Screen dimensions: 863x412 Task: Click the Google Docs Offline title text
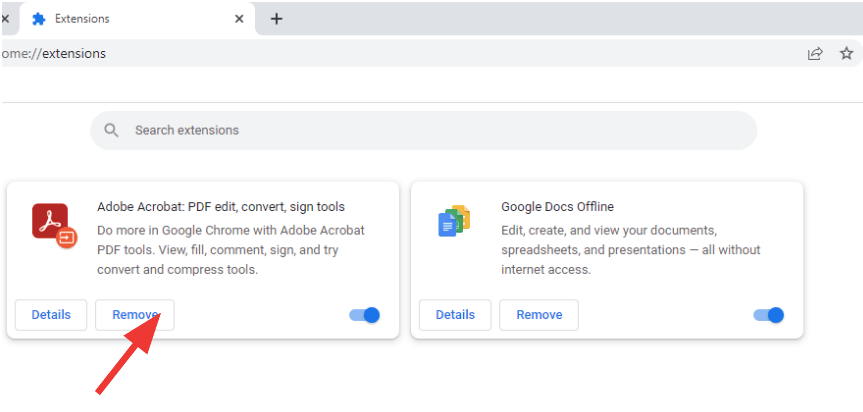tap(558, 207)
